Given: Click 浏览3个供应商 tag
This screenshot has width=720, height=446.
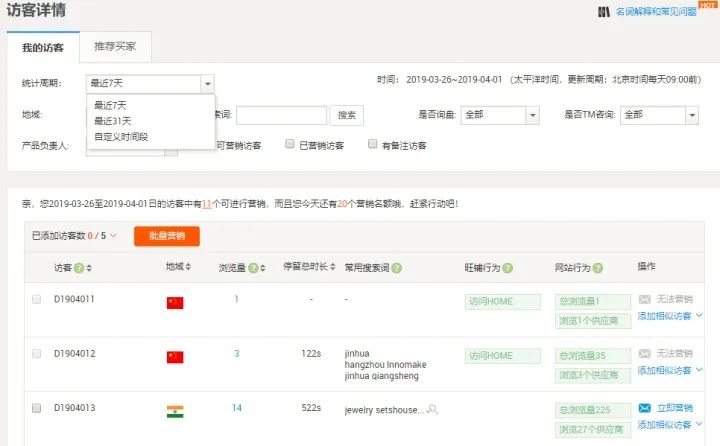Looking at the screenshot, I should [593, 375].
